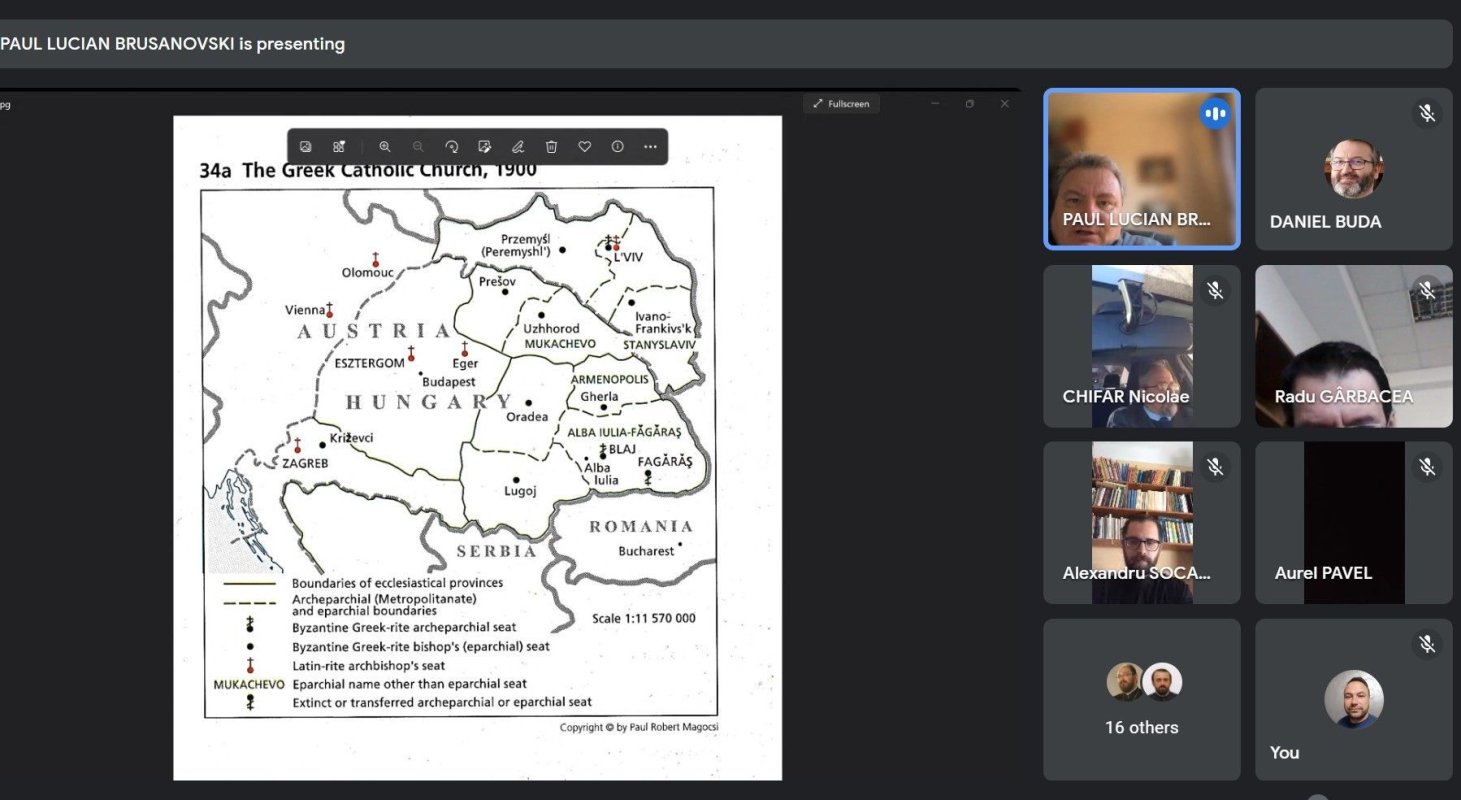The height and width of the screenshot is (800, 1461).
Task: Click Aurel PAVEL's participant tile
Action: point(1353,523)
